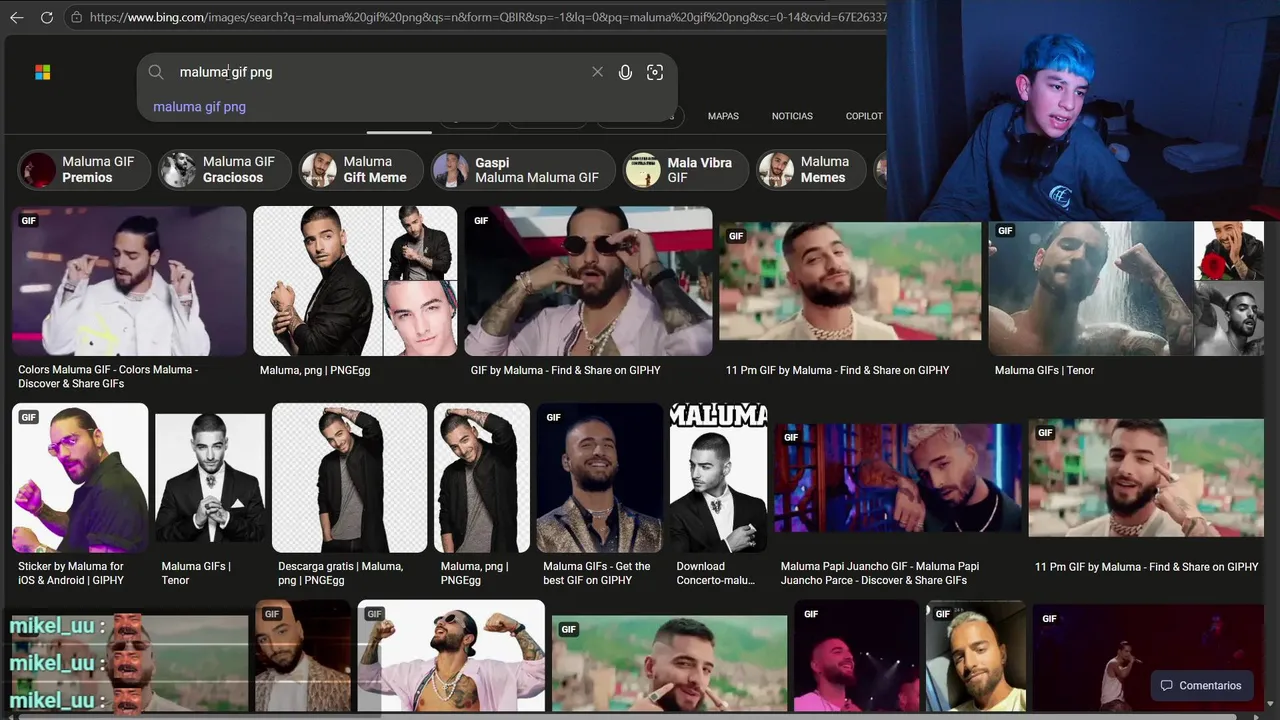Open the NOTICIAS tab
The height and width of the screenshot is (720, 1280).
[792, 116]
